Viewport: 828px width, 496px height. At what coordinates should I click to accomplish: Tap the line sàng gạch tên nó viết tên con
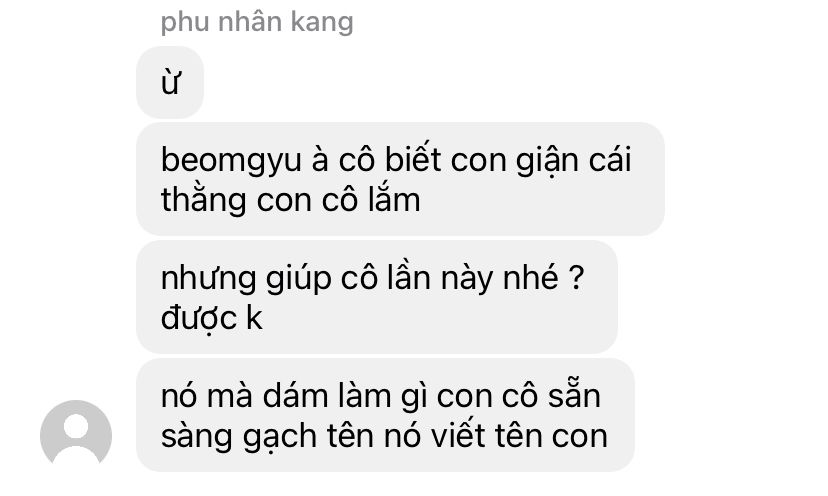384,436
